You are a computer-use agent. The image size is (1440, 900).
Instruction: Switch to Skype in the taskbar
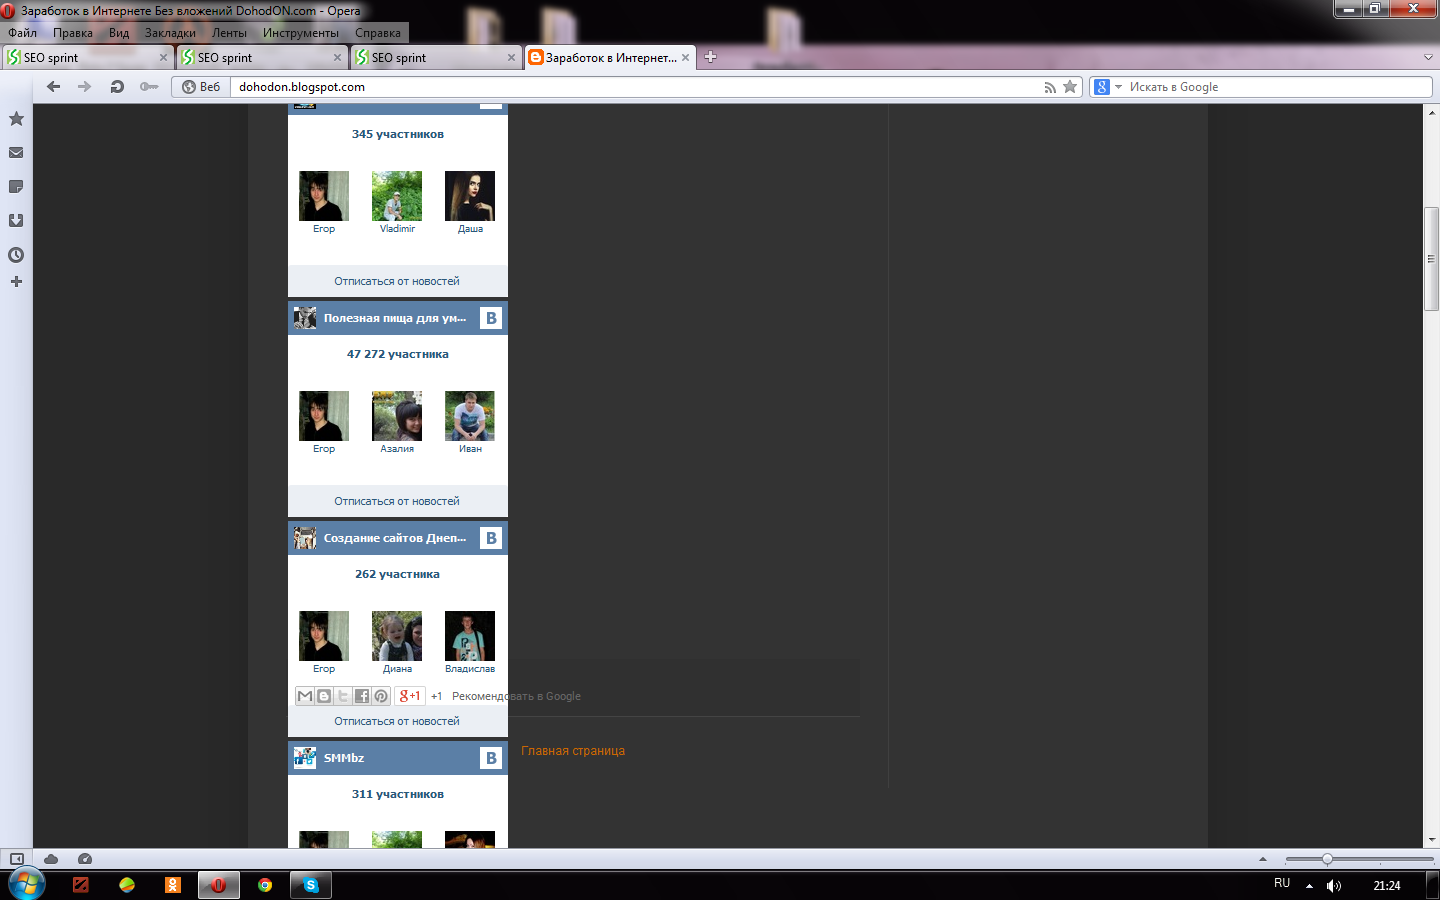[311, 885]
